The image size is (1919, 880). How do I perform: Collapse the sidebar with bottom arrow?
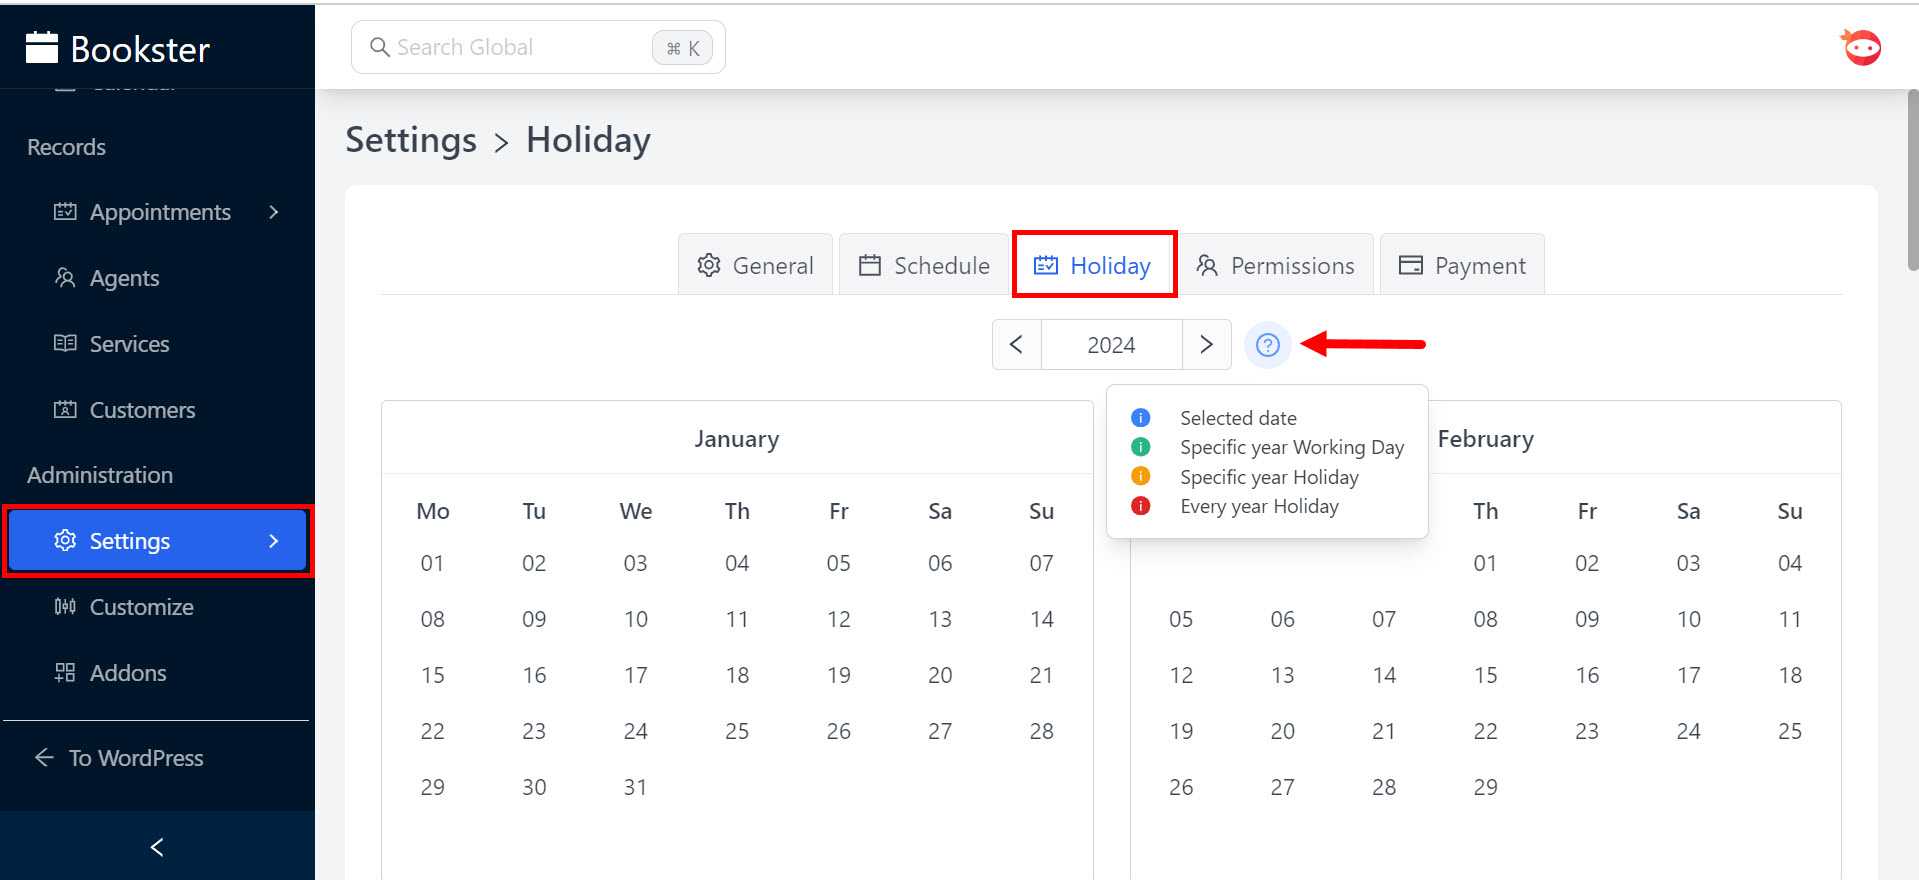(157, 847)
